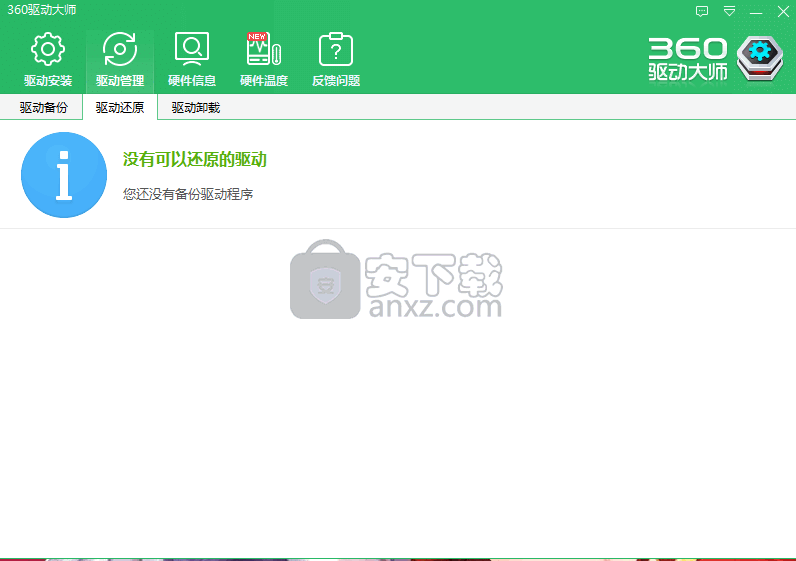The height and width of the screenshot is (561, 796).
Task: Click the 360驱动大师 logo badge
Action: (x=759, y=58)
